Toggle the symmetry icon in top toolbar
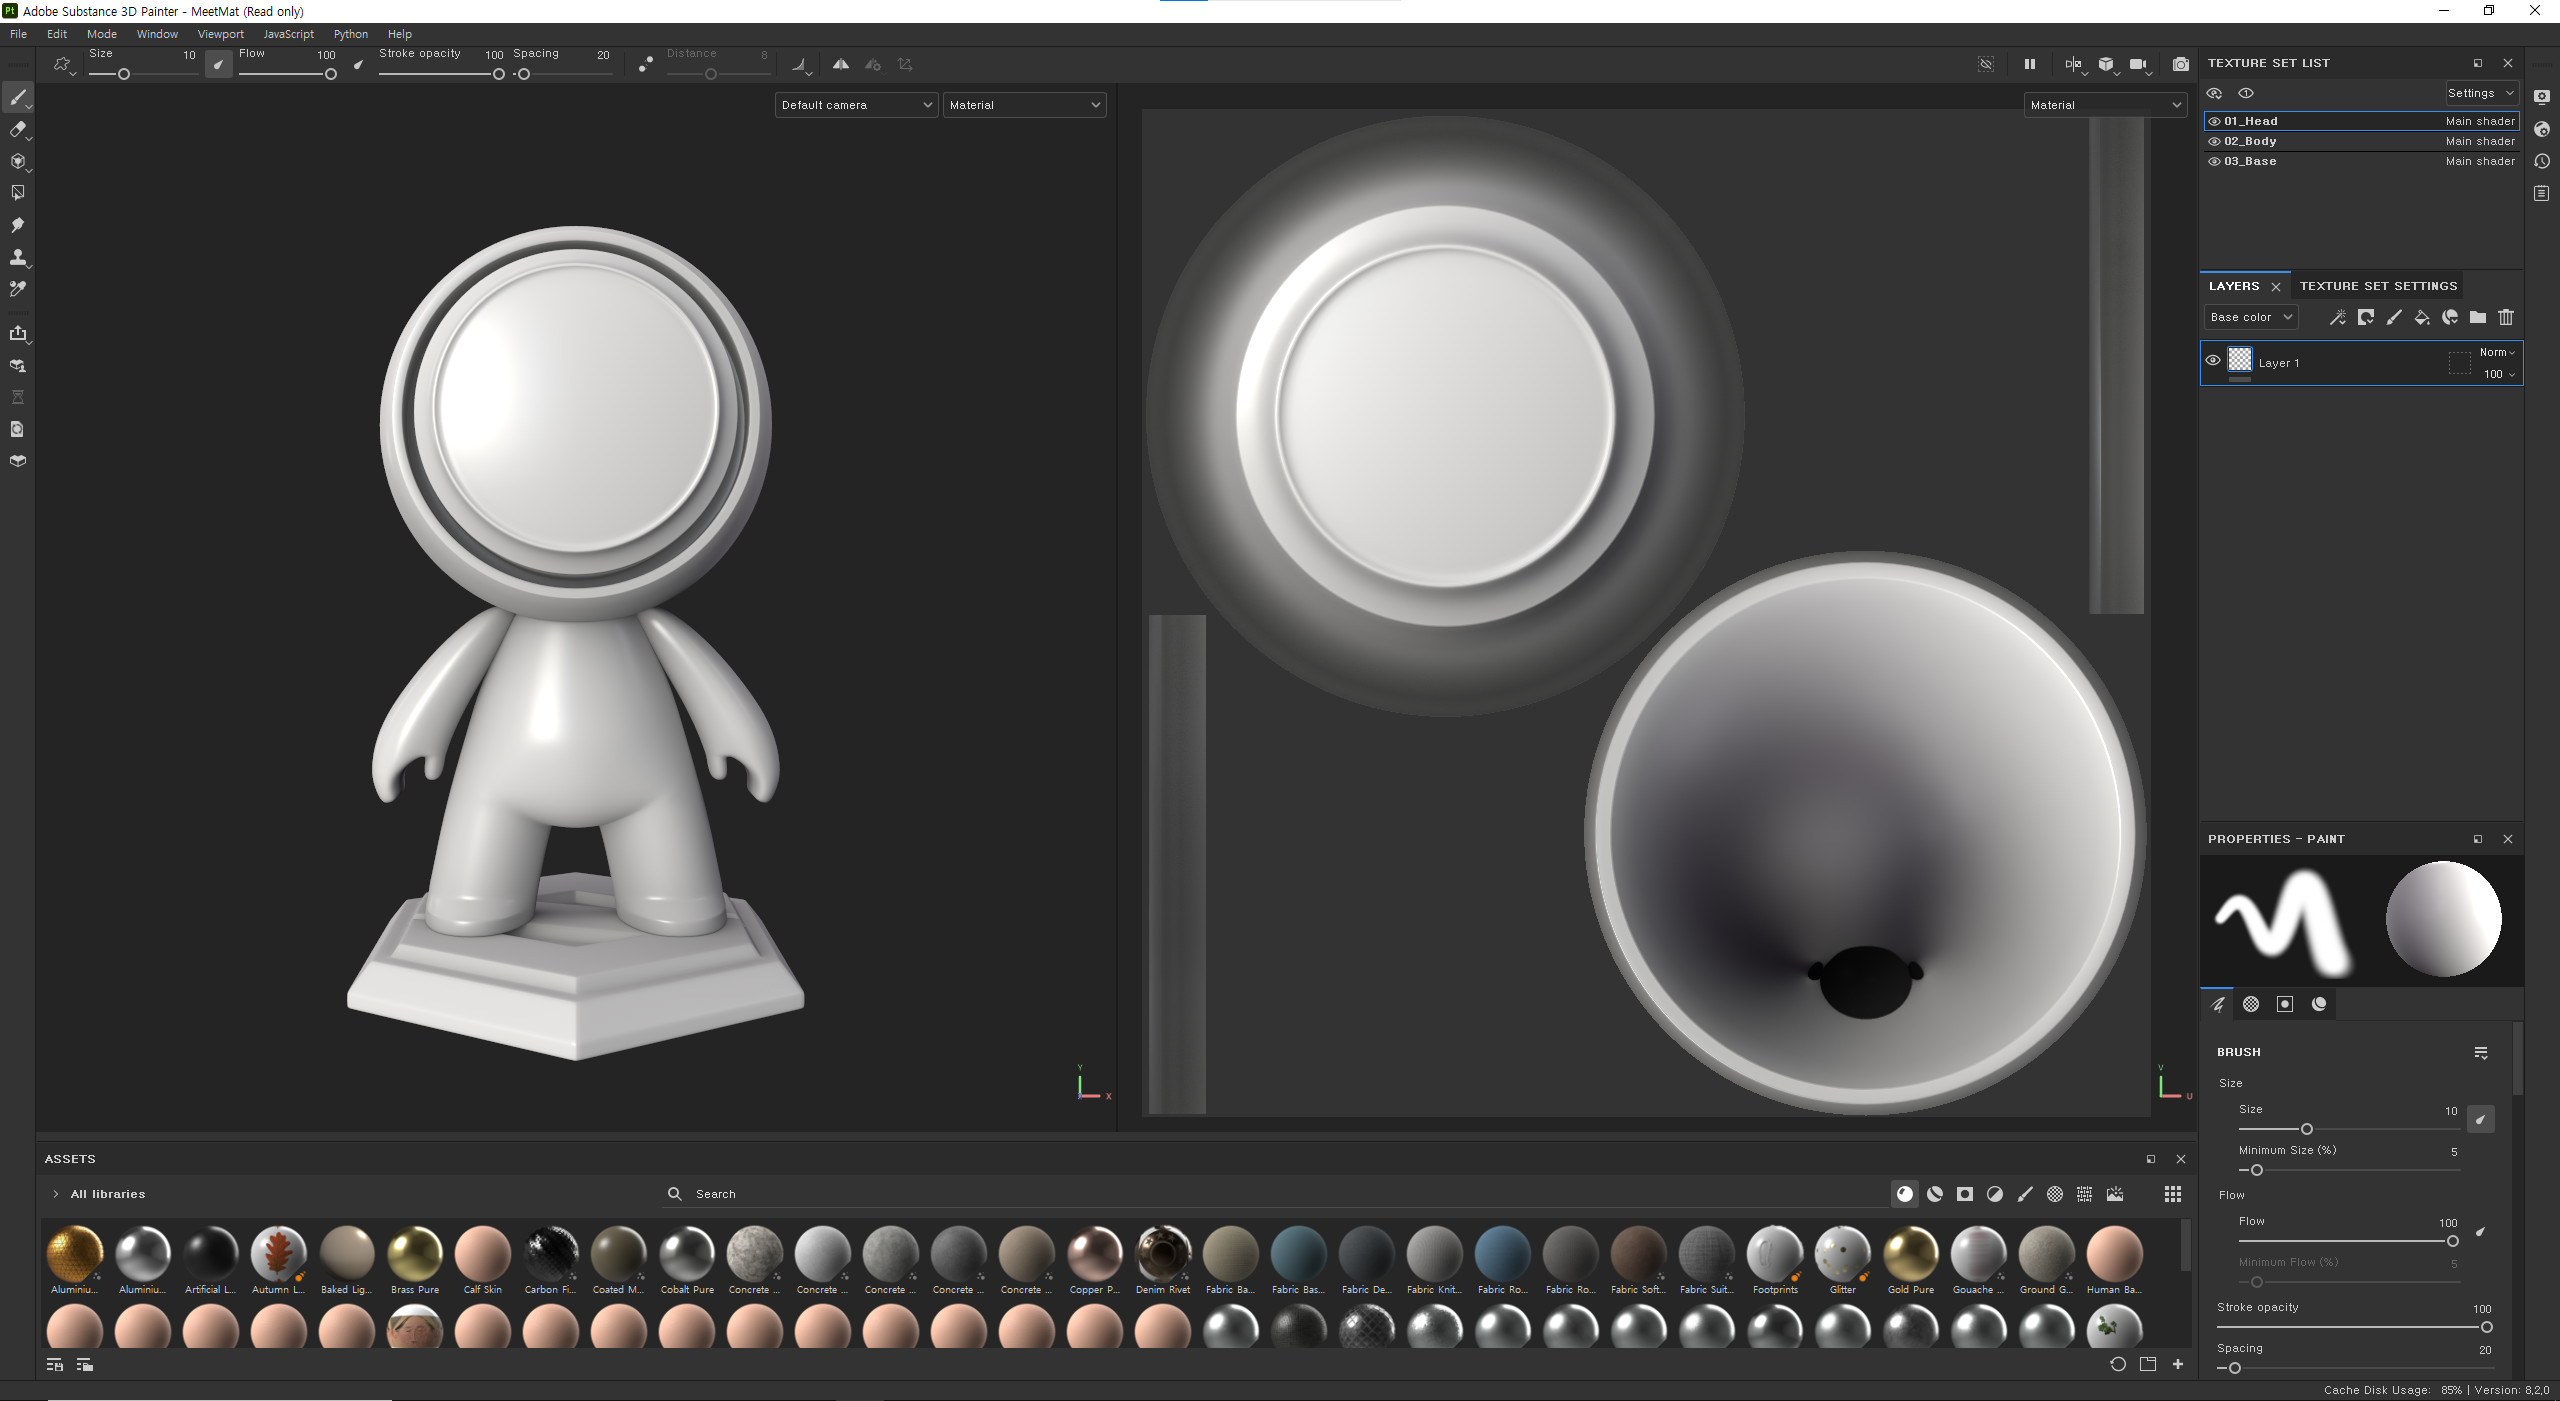This screenshot has height=1401, width=2560. point(841,64)
